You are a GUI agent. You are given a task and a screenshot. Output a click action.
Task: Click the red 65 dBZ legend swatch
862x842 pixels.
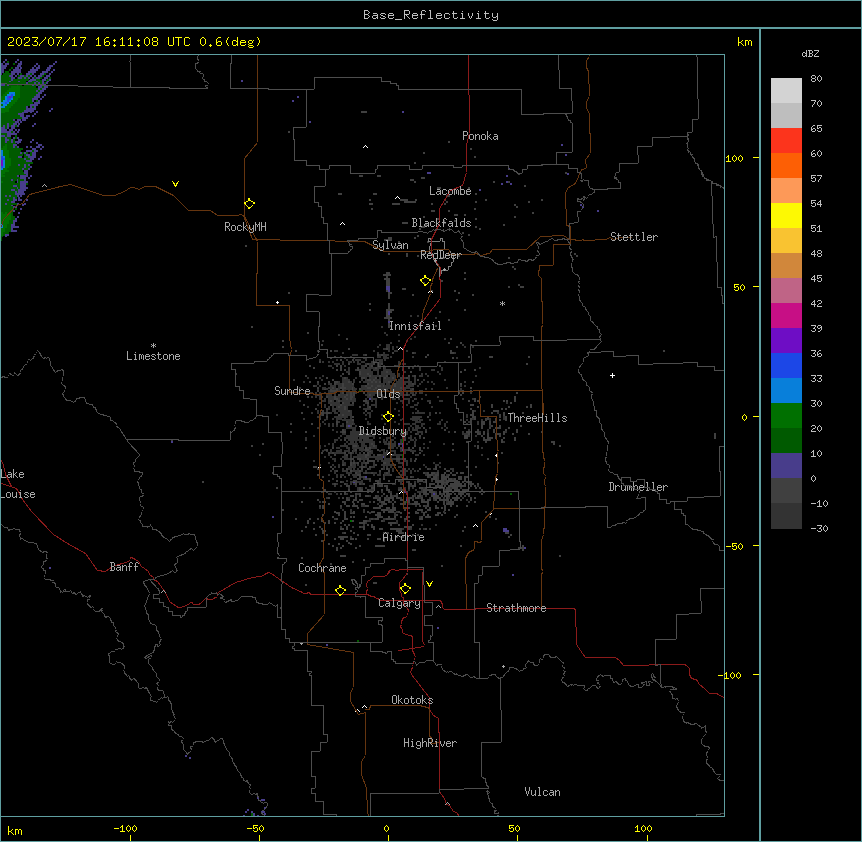coord(786,140)
